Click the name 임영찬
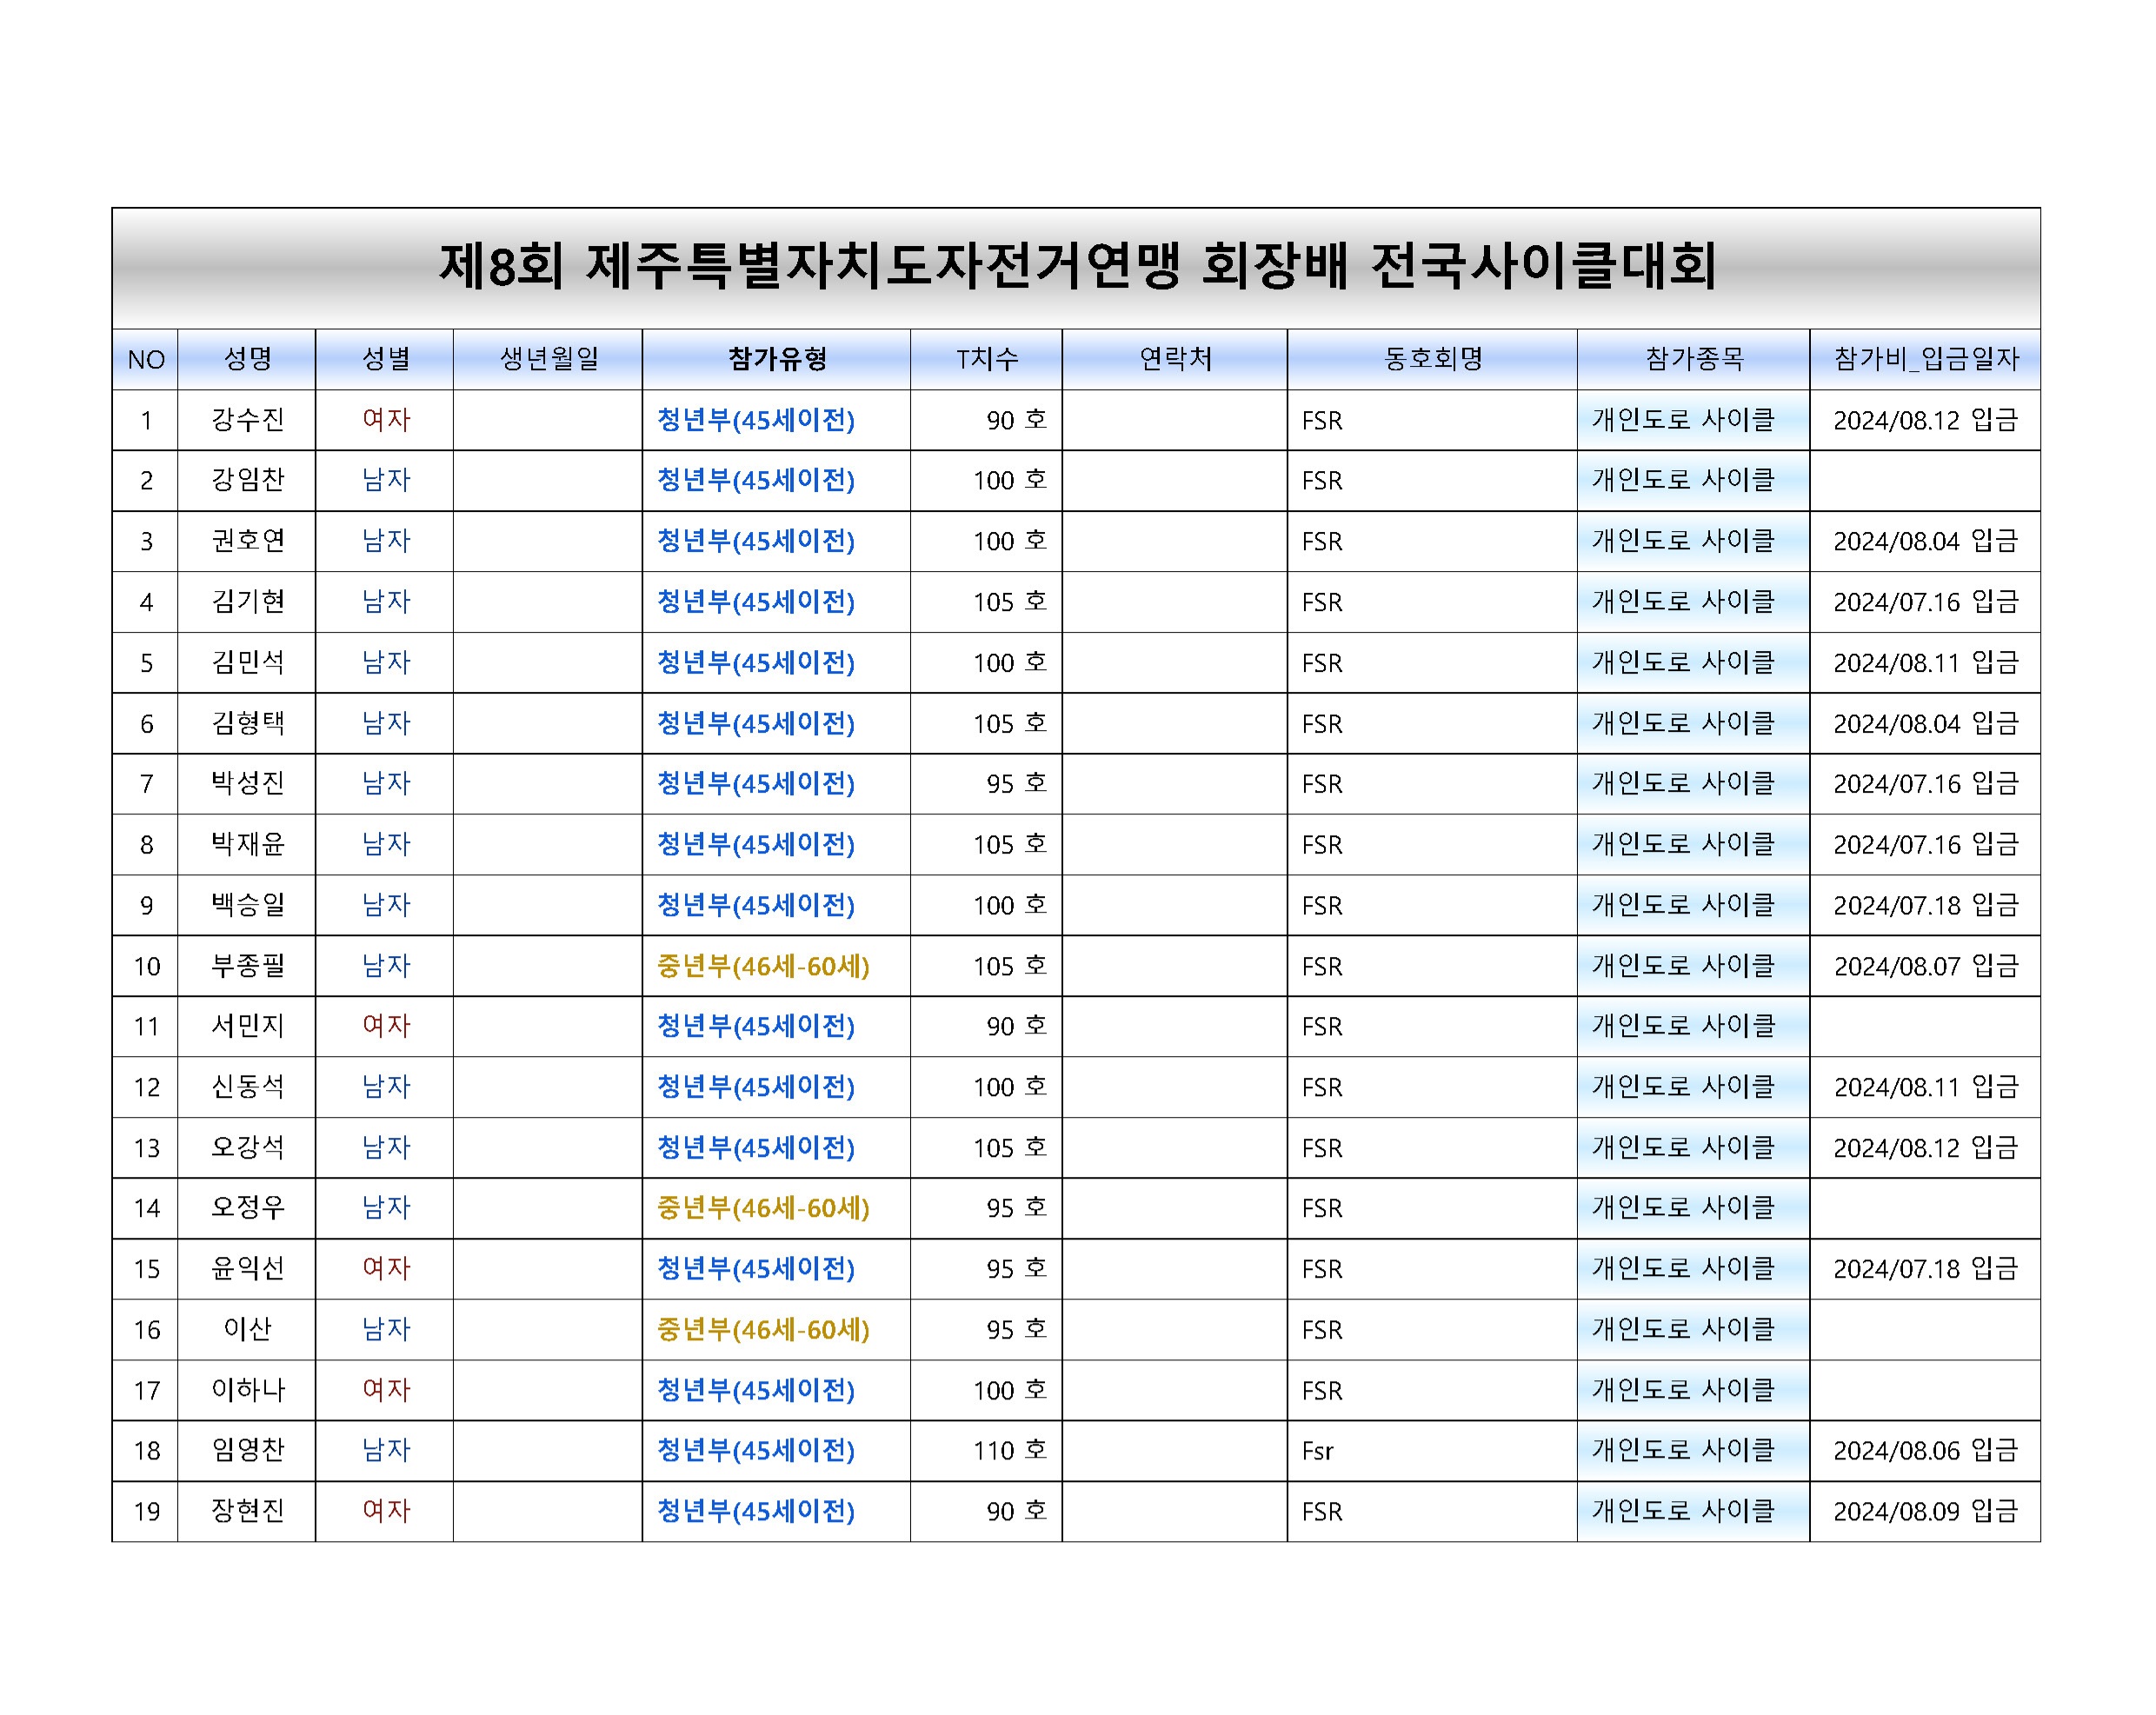 (247, 1451)
